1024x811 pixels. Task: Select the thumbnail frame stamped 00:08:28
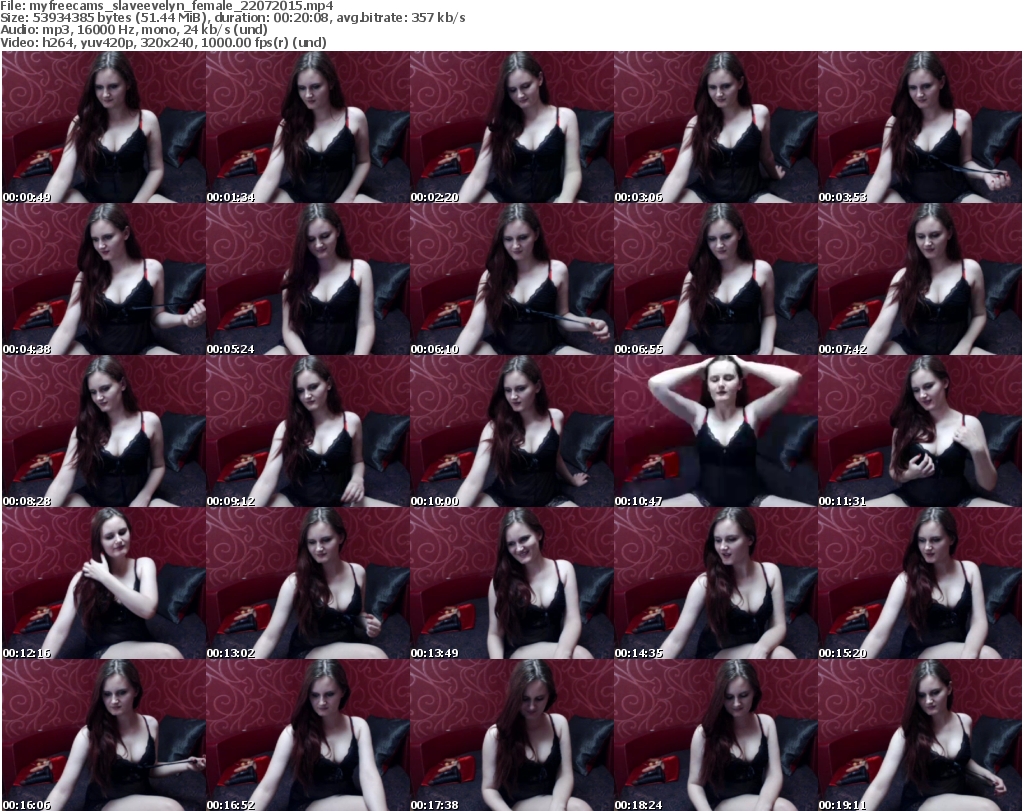[x=104, y=432]
